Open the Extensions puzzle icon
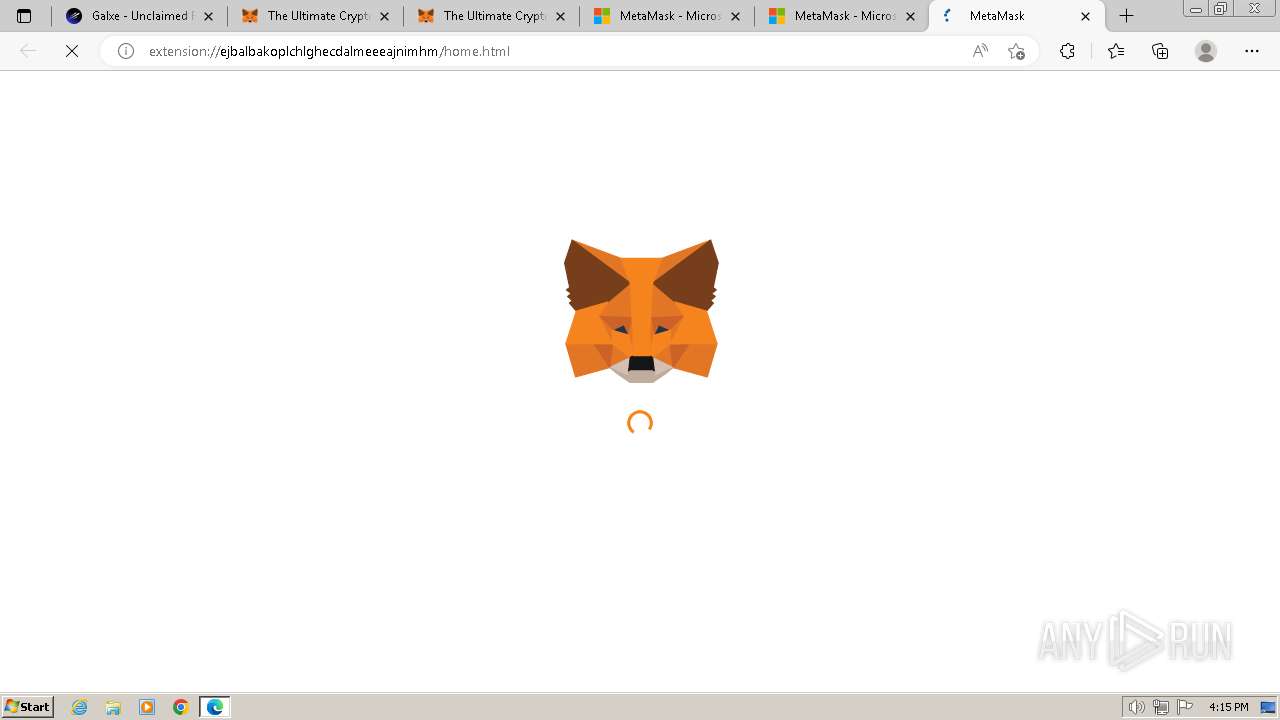The height and width of the screenshot is (720, 1280). [x=1067, y=51]
